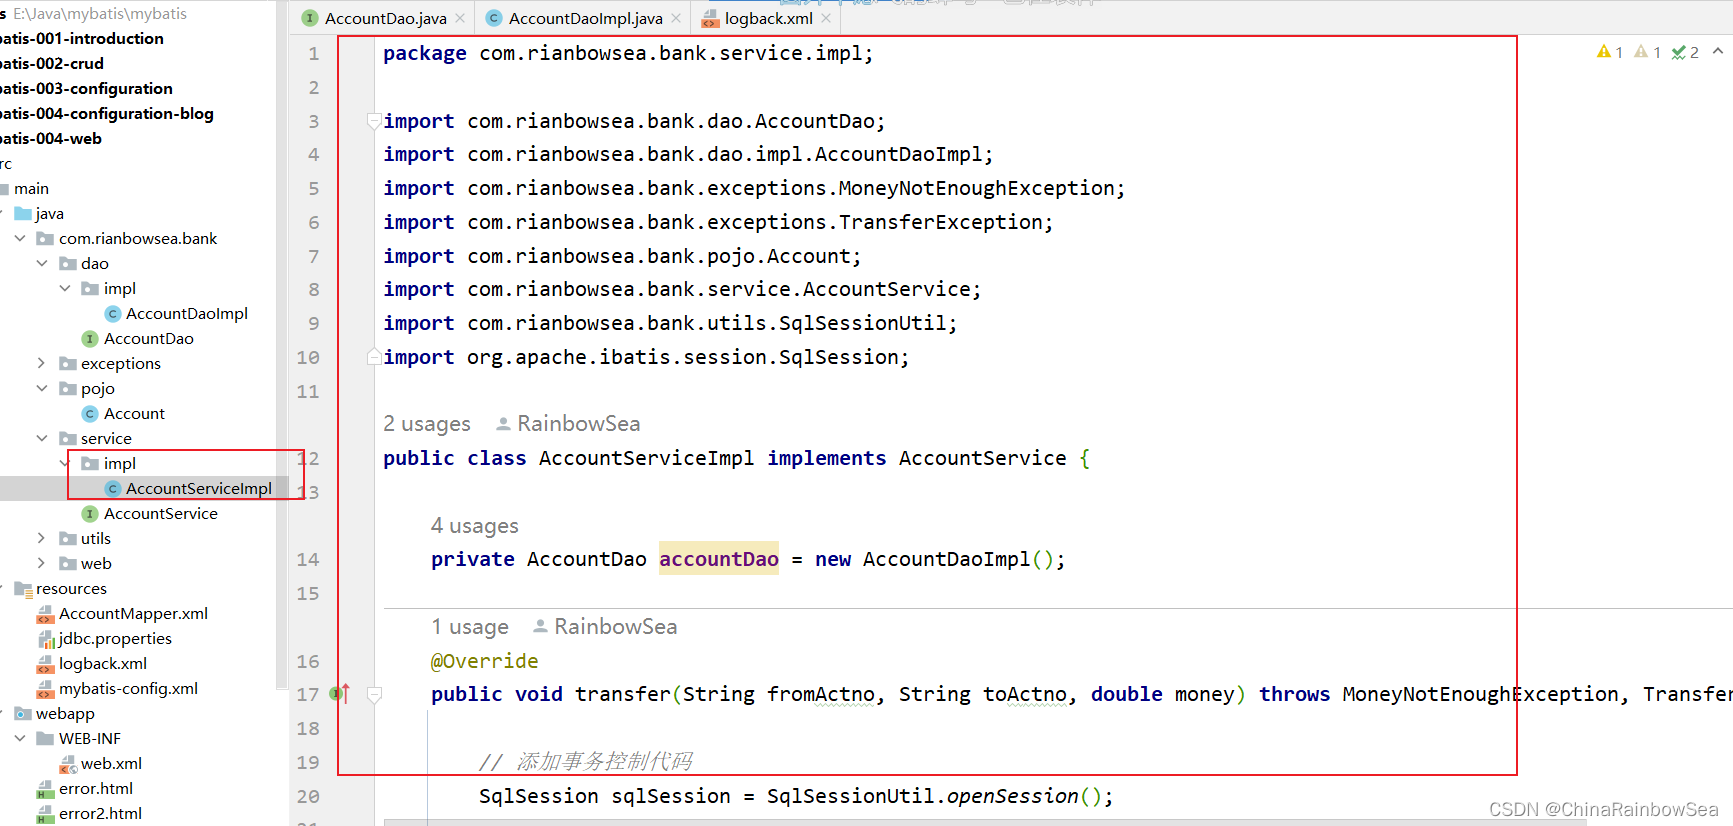Viewport: 1733px width, 826px height.
Task: Close the AccountDao.java tab
Action: 460,18
